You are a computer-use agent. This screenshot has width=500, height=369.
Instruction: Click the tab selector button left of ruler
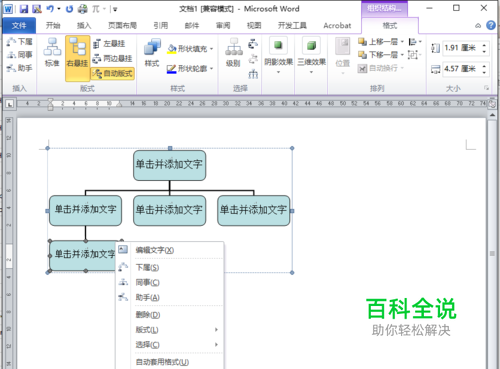[10, 104]
